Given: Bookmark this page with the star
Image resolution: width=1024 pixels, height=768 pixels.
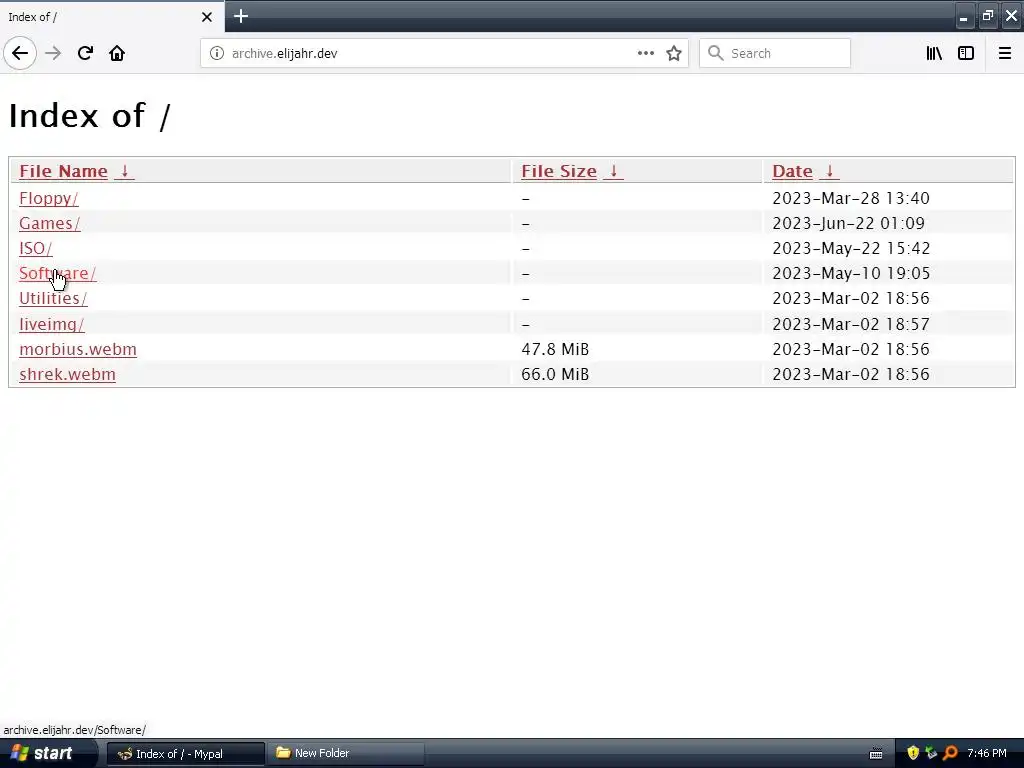Looking at the screenshot, I should click(674, 53).
